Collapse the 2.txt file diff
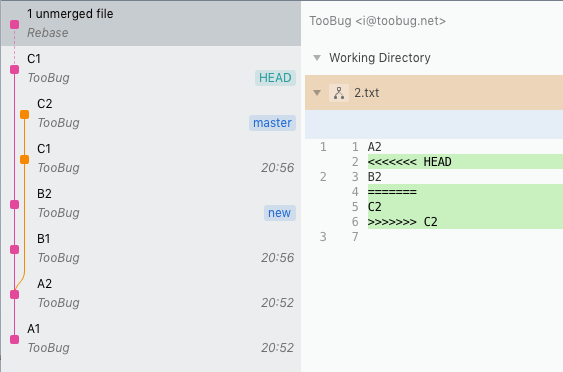Screen dimensions: 563x372 pos(317,93)
